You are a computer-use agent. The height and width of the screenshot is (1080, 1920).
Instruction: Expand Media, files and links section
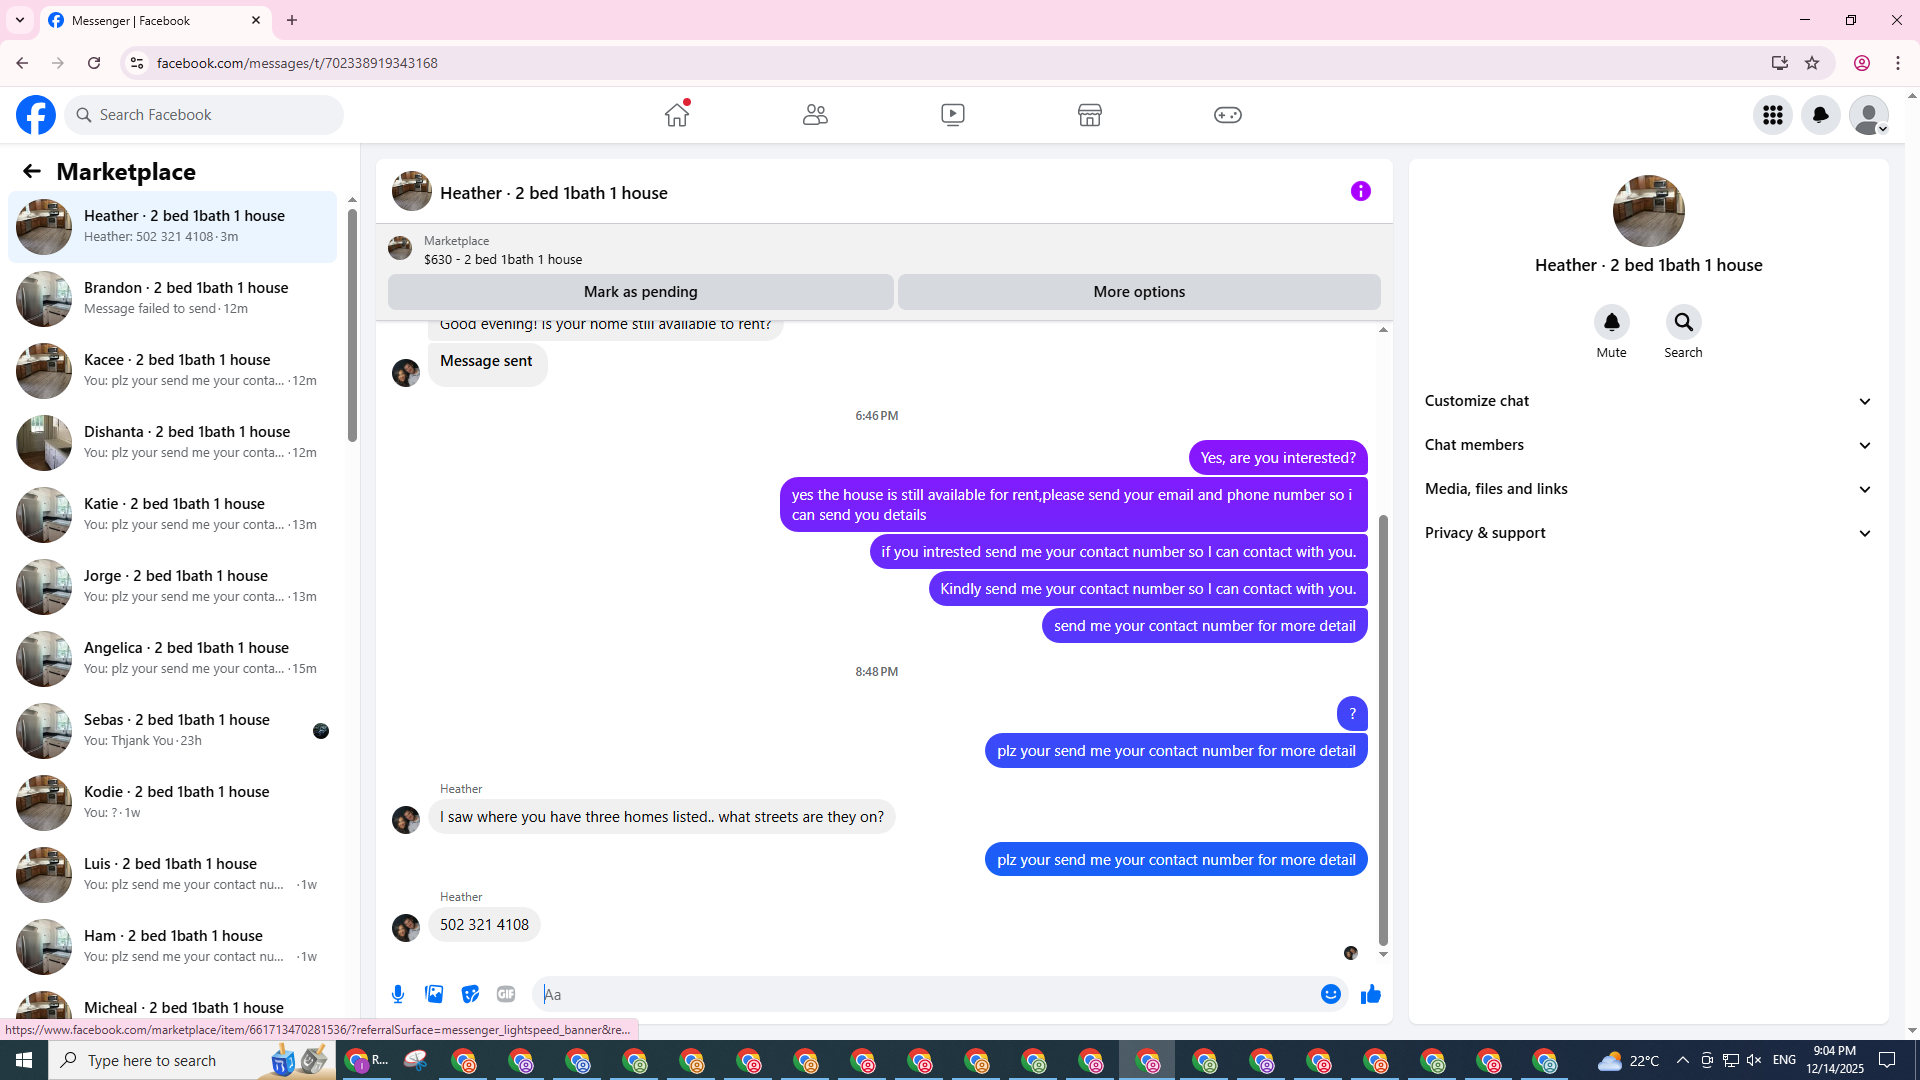click(1648, 489)
